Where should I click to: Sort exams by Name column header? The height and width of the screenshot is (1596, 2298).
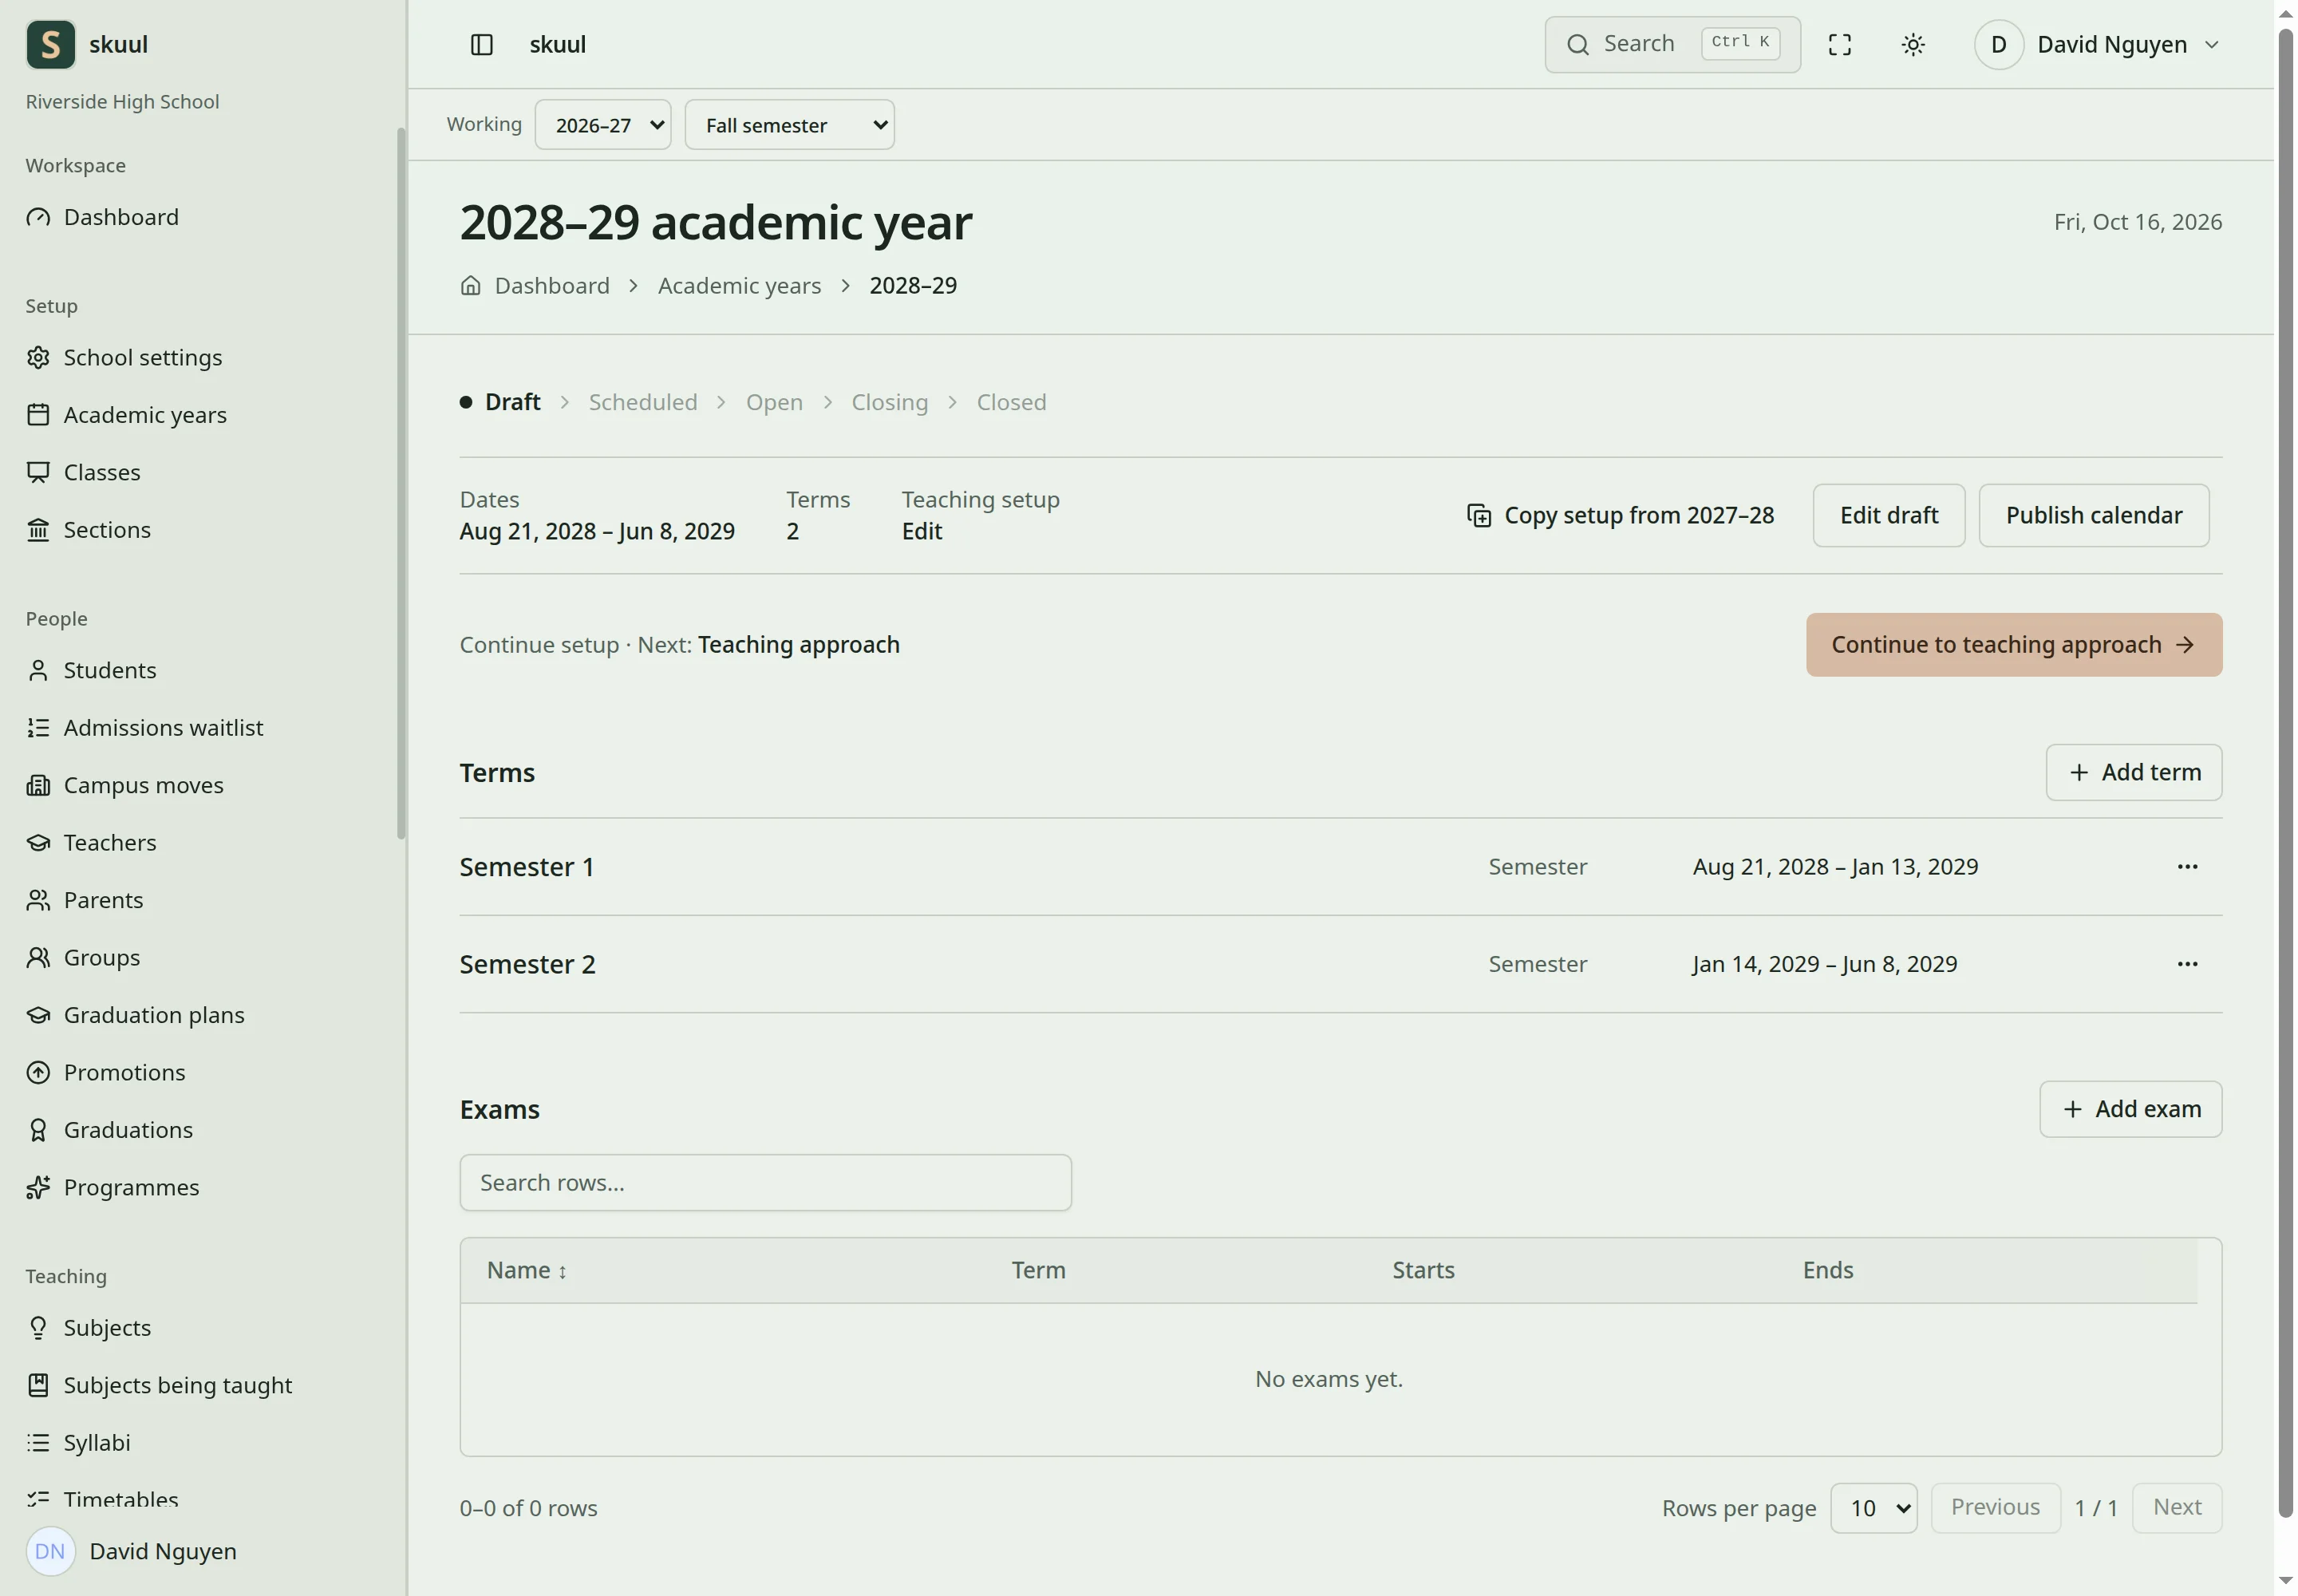click(526, 1270)
